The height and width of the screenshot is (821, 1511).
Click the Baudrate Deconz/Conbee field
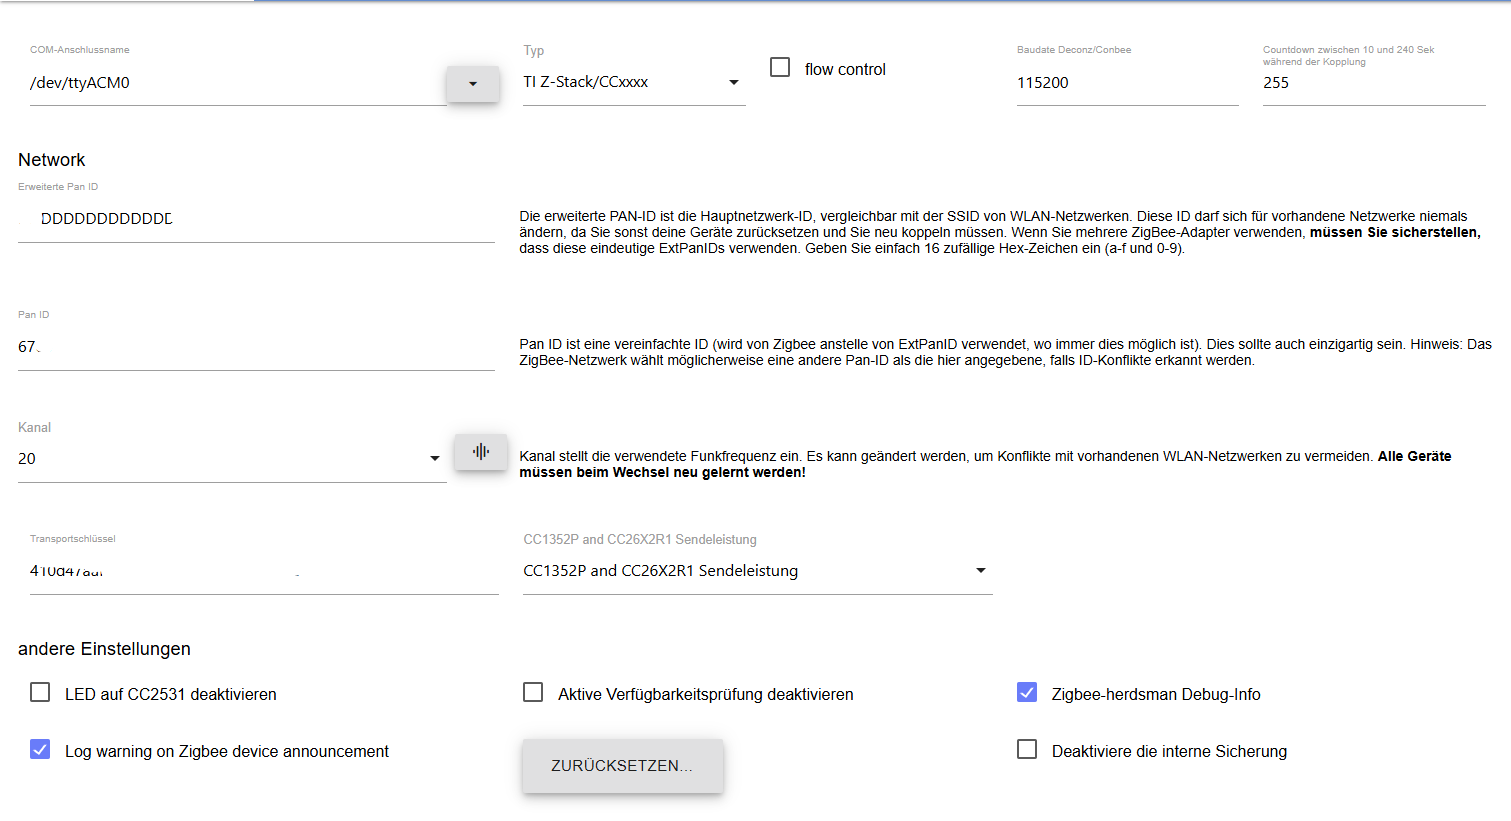tap(1127, 83)
